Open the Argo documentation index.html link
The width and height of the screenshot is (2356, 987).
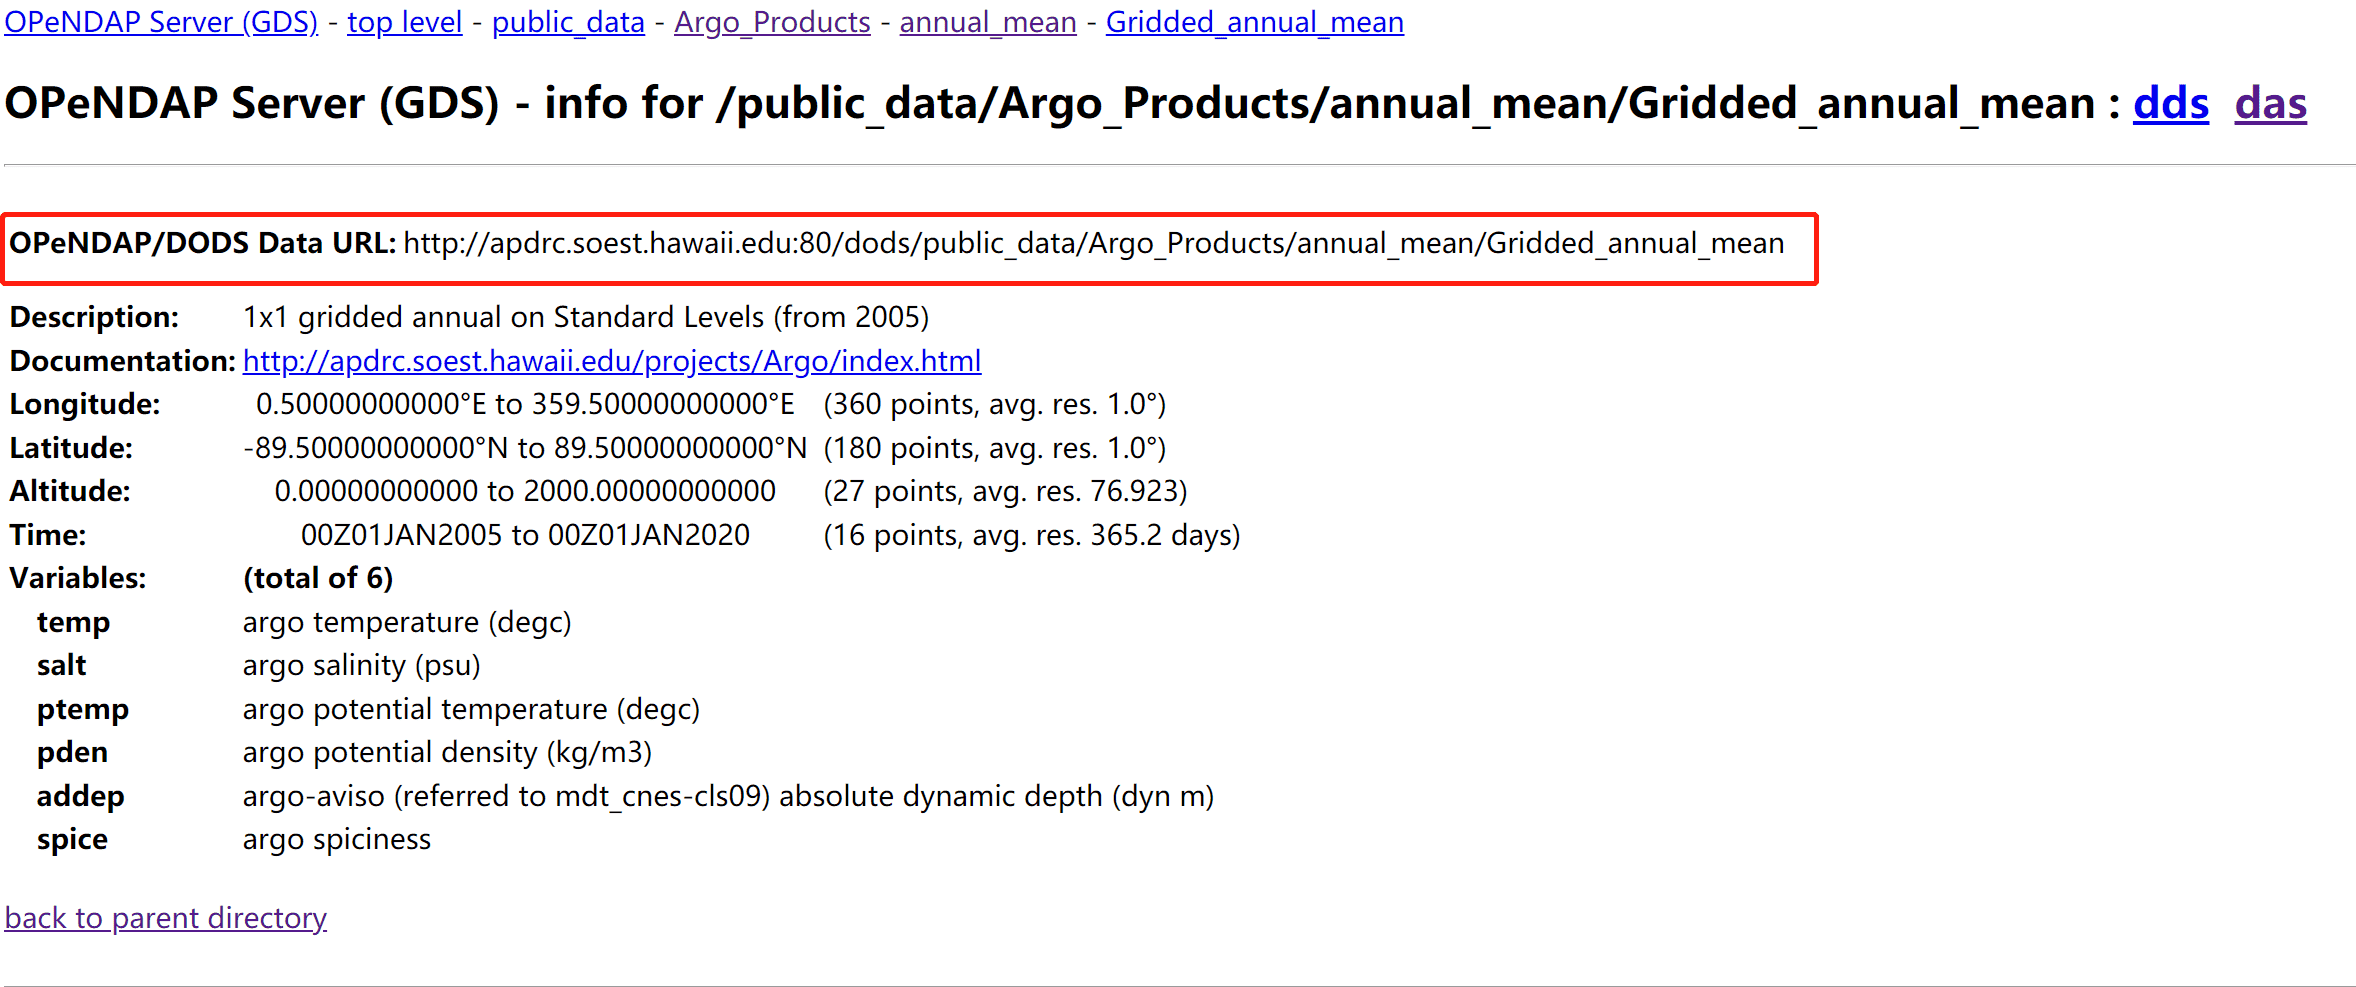click(x=612, y=361)
